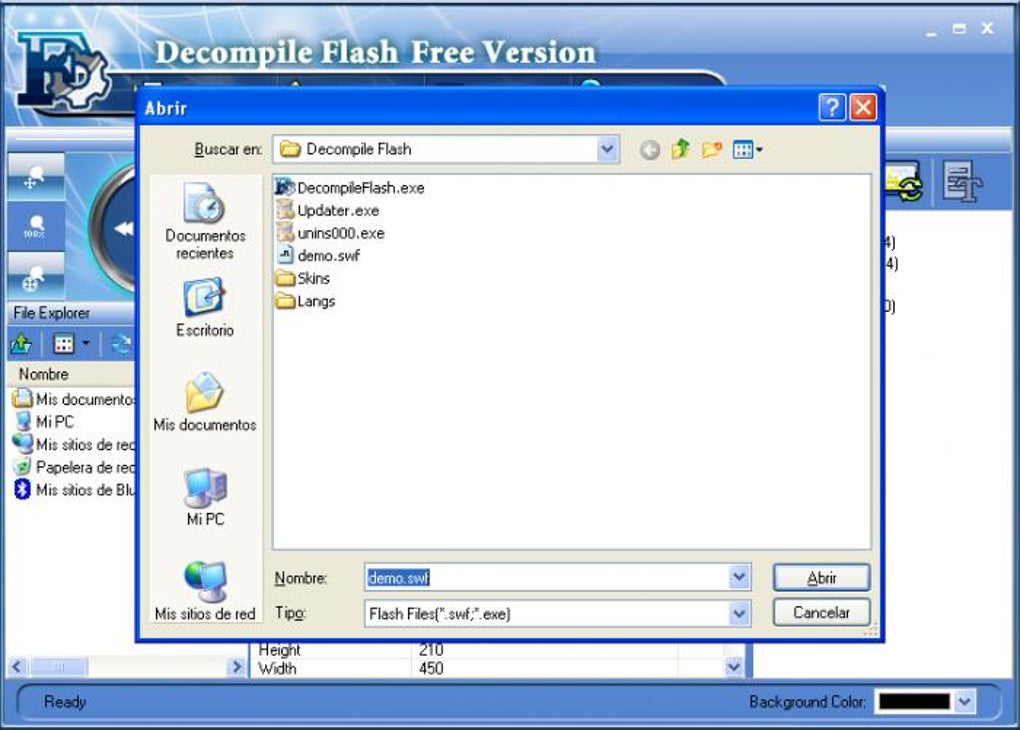Click the File Explorer scrollbar right arrow
Image resolution: width=1020 pixels, height=730 pixels.
pos(237,667)
